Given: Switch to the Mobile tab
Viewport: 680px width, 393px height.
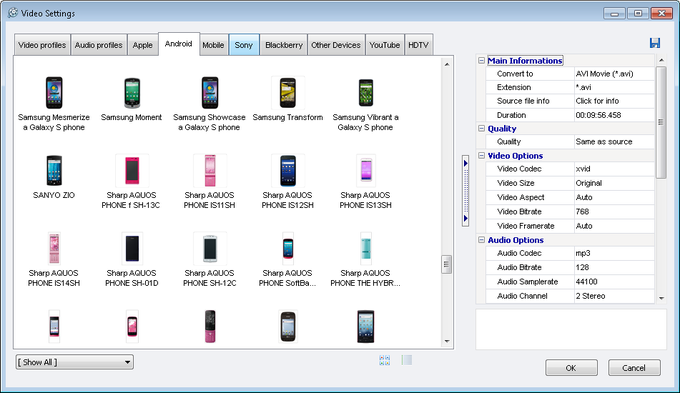Looking at the screenshot, I should 213,45.
